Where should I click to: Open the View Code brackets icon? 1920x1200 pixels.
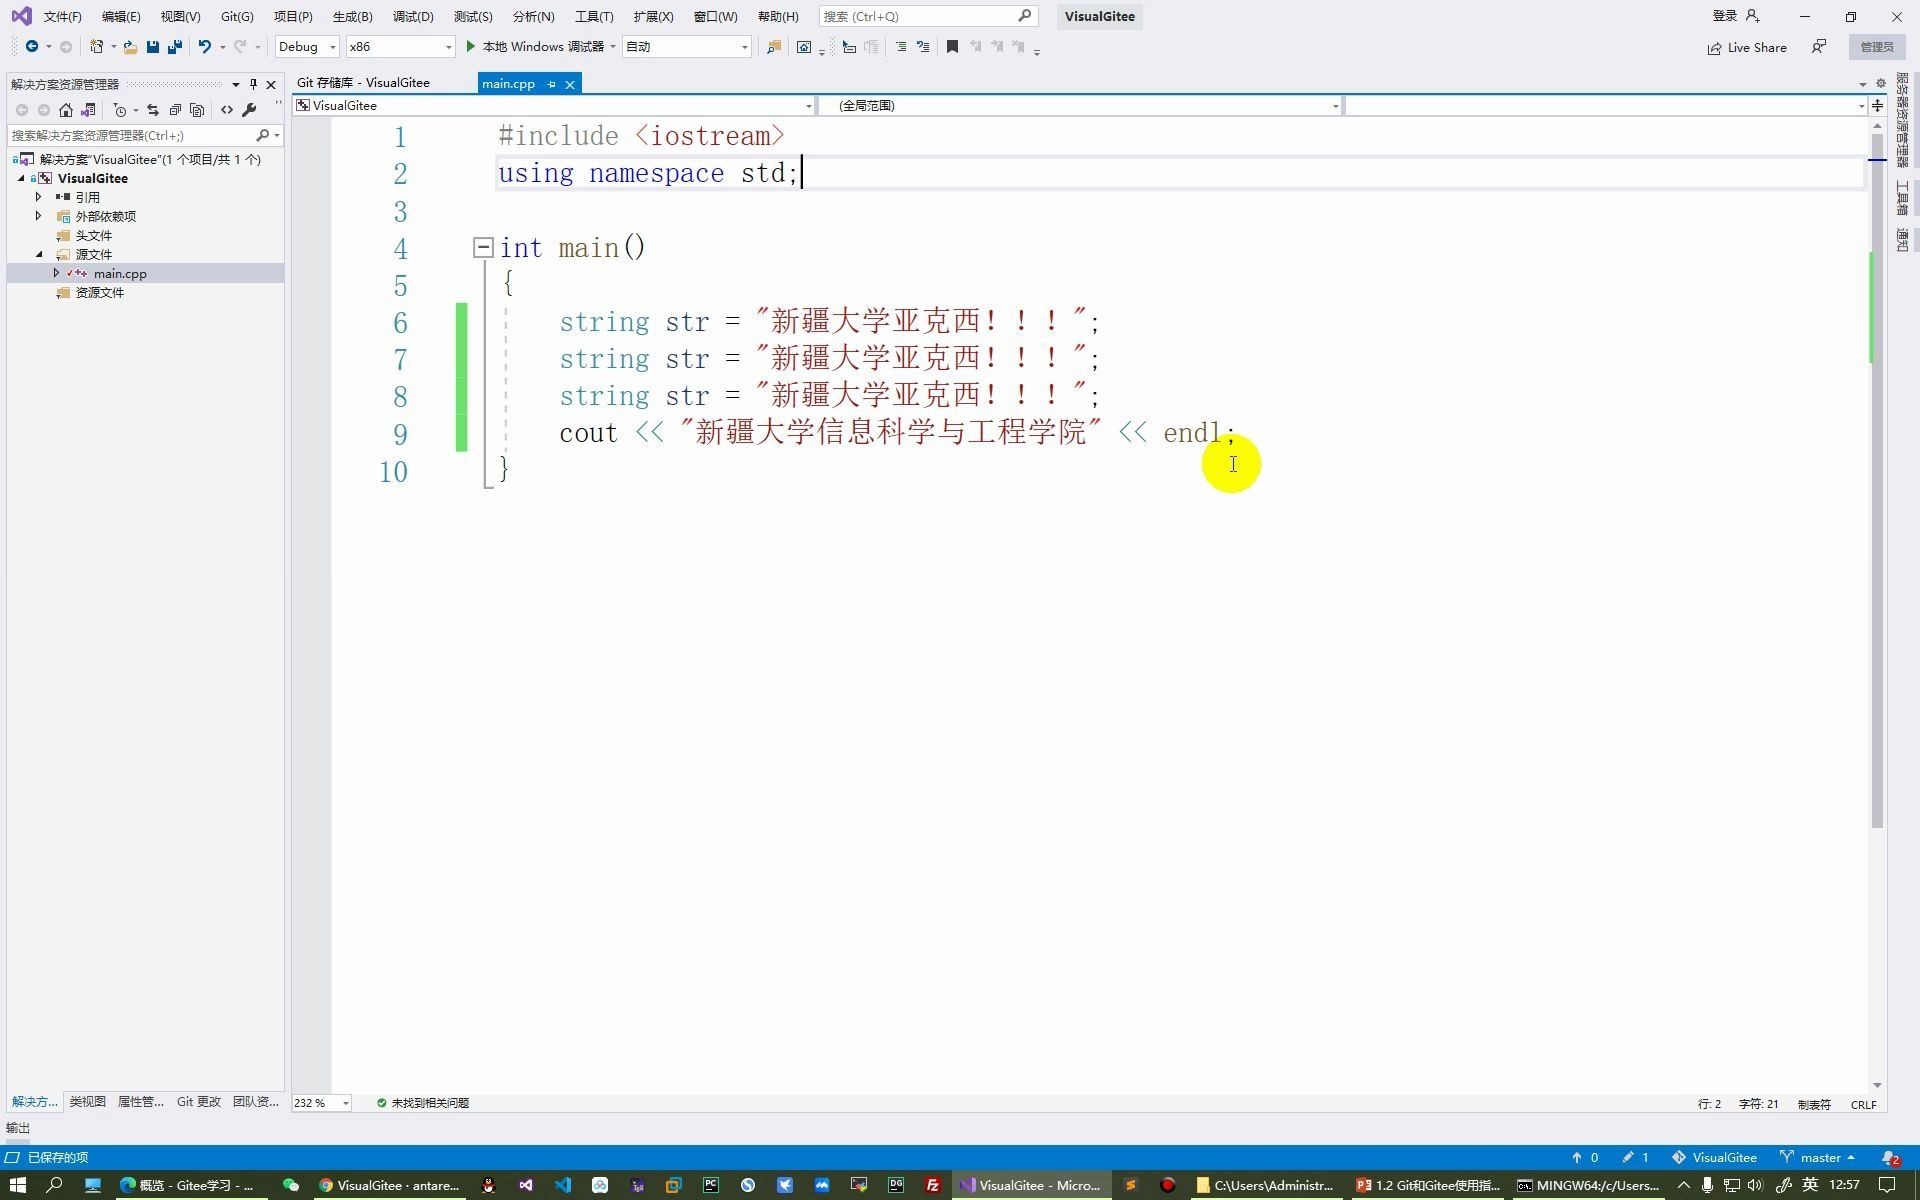(x=227, y=110)
